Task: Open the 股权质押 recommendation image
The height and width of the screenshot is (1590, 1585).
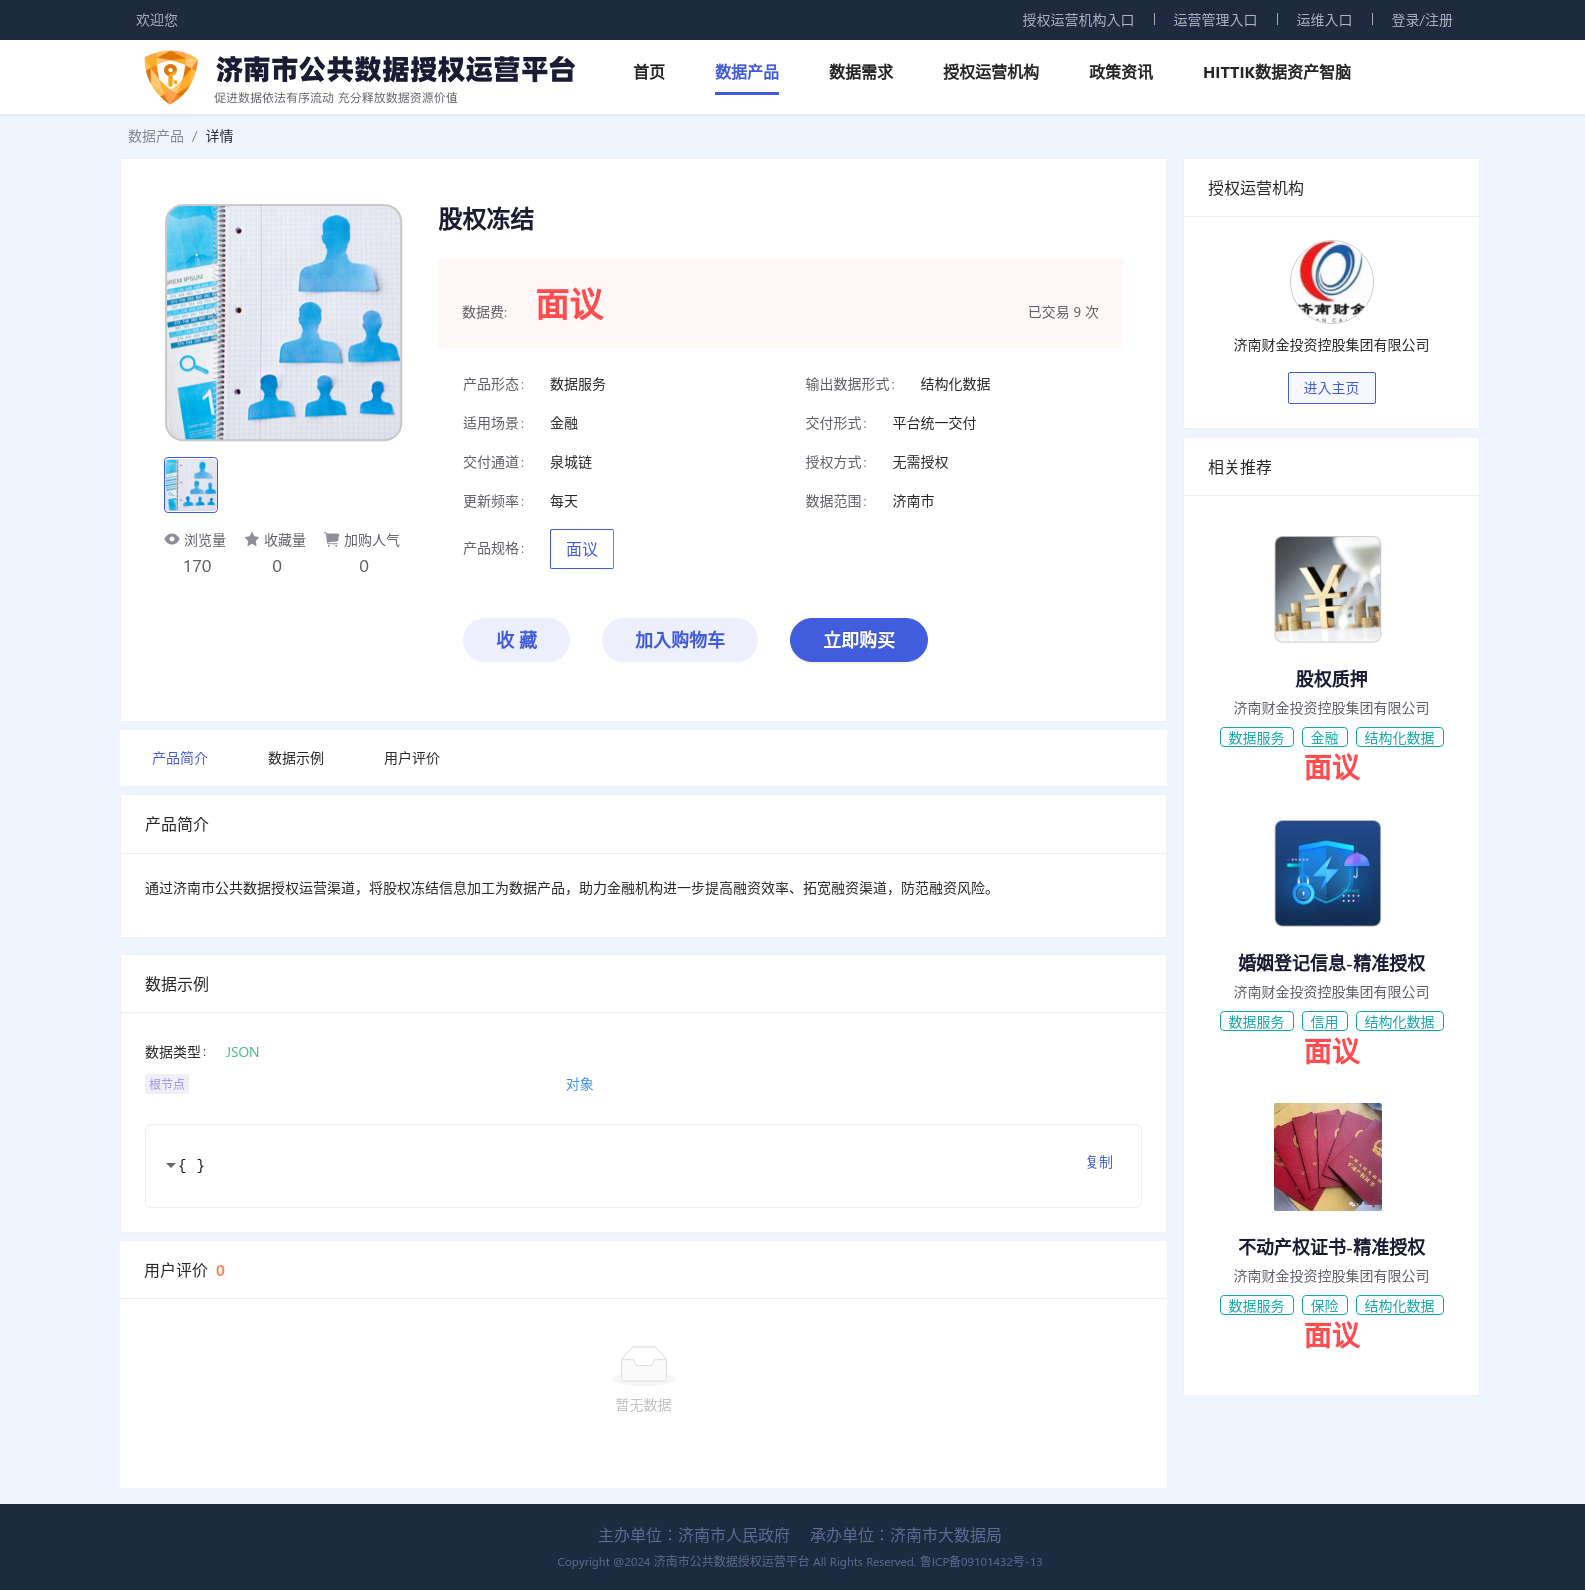Action: (x=1328, y=589)
